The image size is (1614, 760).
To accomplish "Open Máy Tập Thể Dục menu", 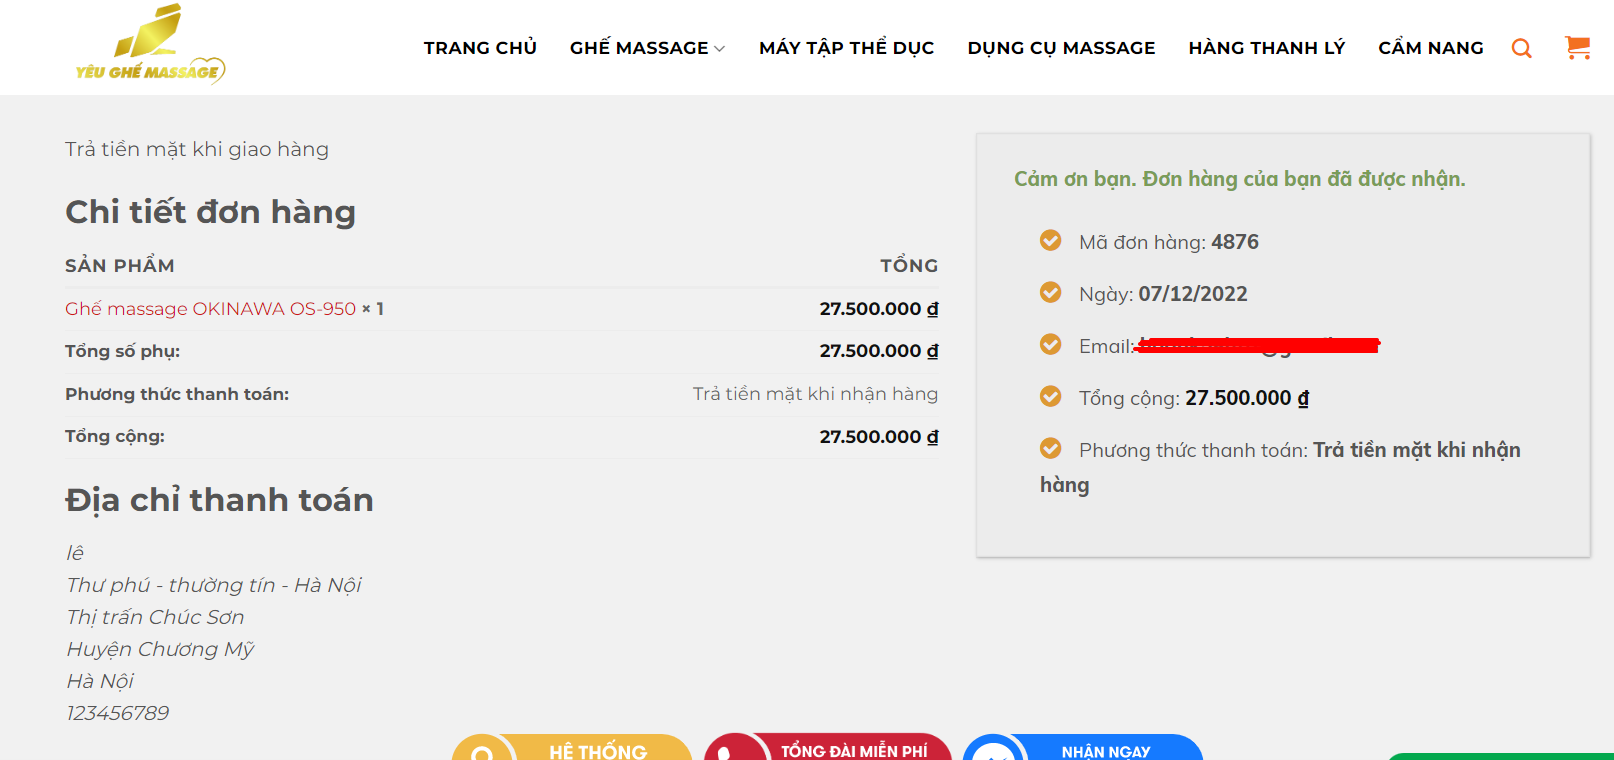I will 846,48.
